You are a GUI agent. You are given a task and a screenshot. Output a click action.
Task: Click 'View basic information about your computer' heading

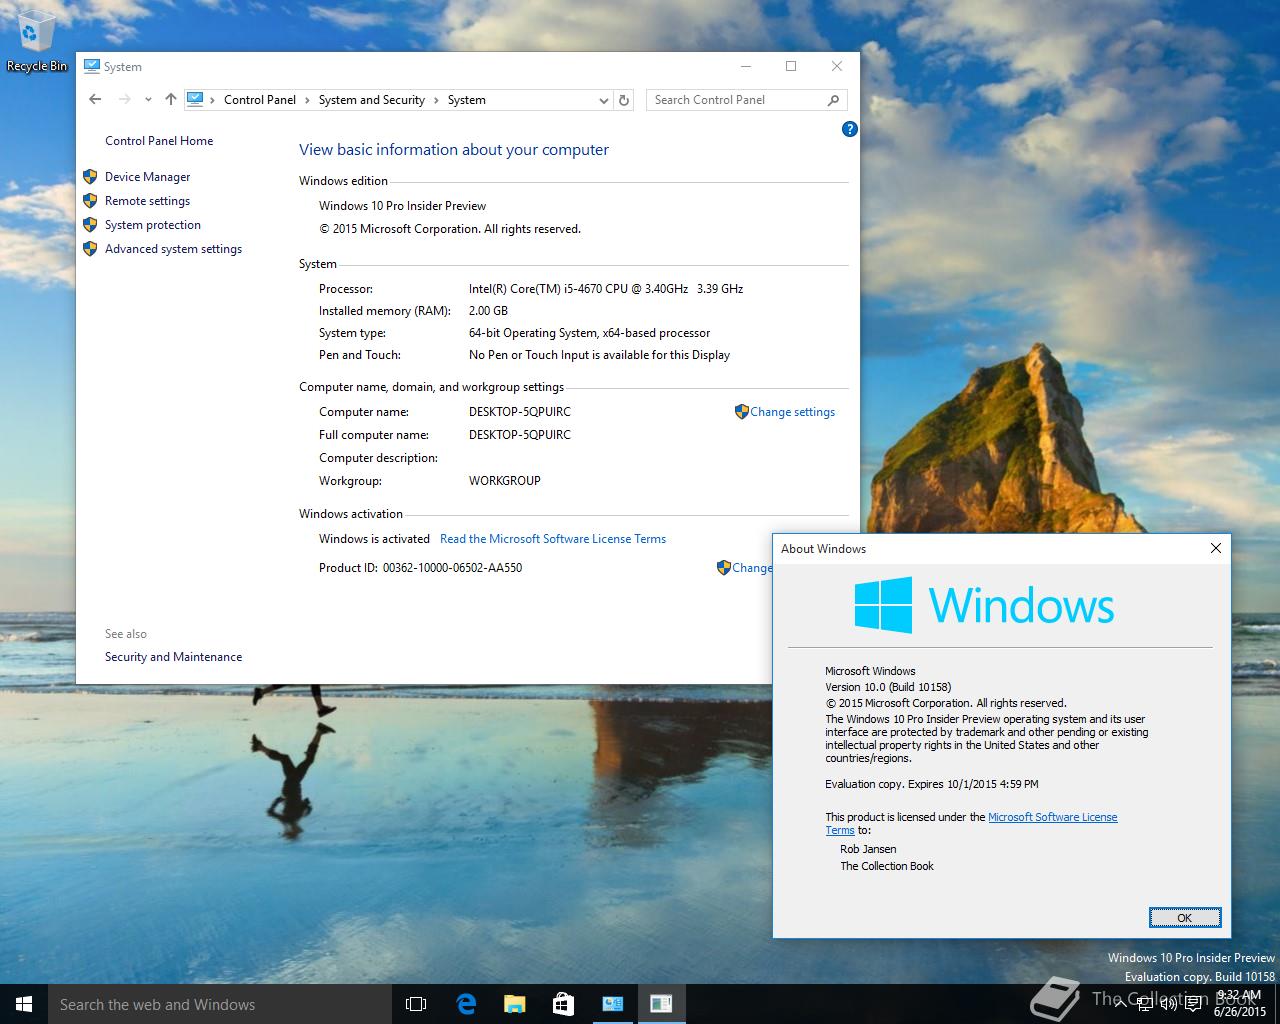[454, 150]
